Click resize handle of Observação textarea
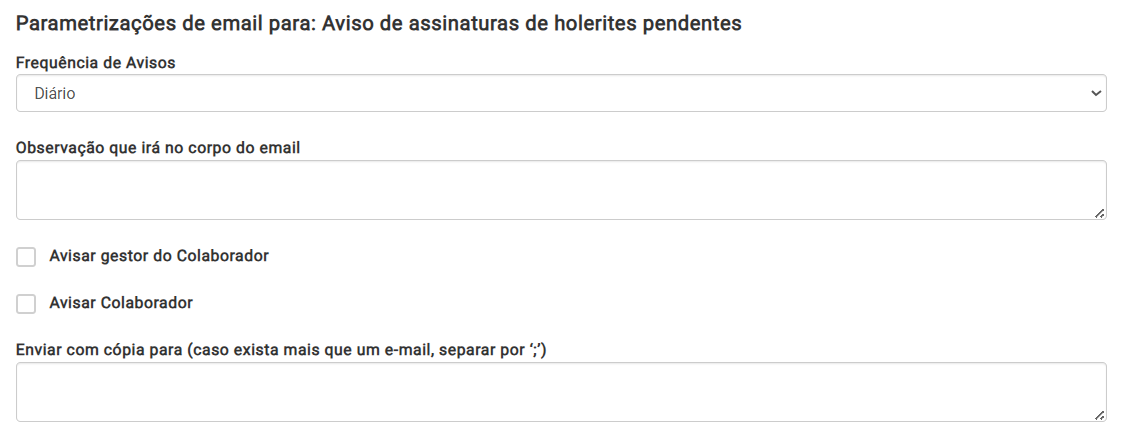Viewport: 1123px width, 436px height. coord(1099,212)
